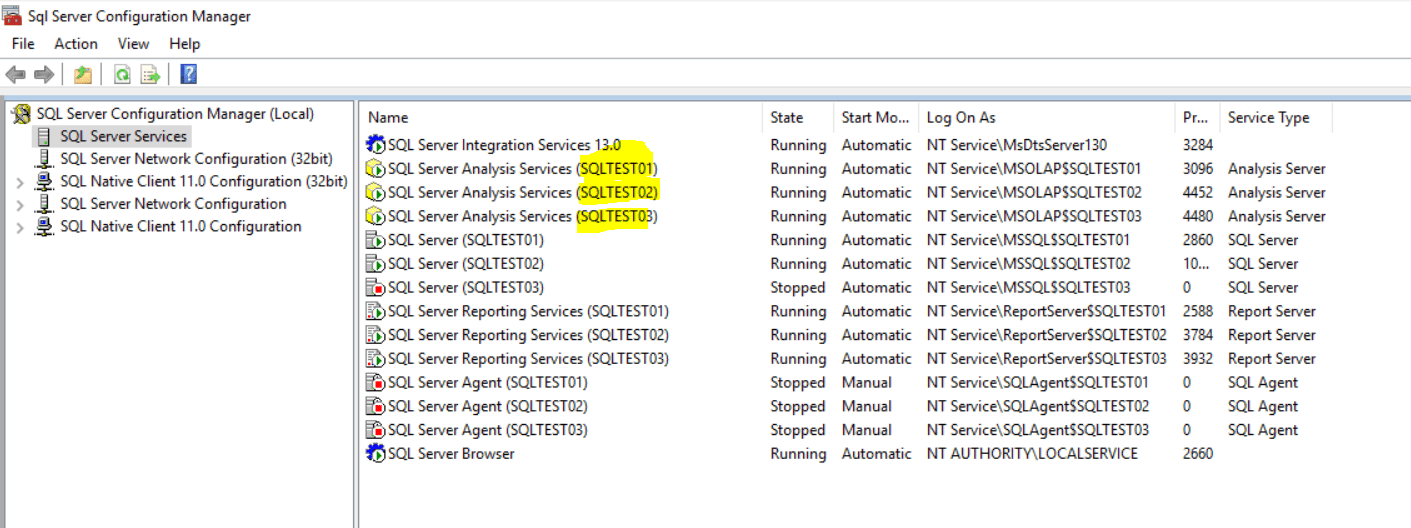This screenshot has width=1411, height=528.
Task: Expand SQL Native Client 11.0 Configuration (32bit) node
Action: (20, 182)
